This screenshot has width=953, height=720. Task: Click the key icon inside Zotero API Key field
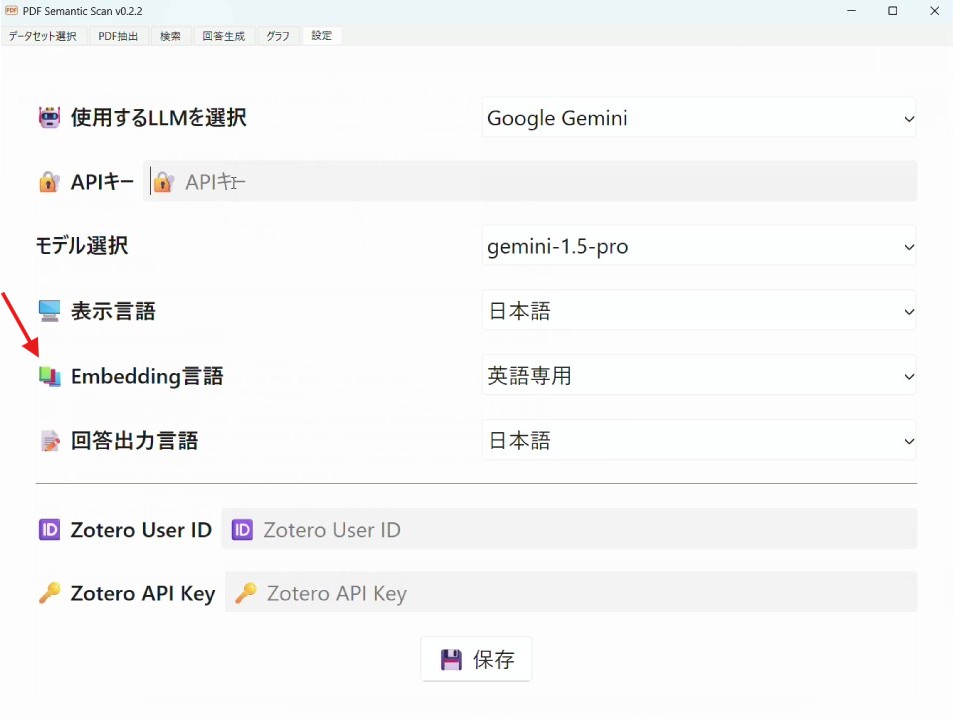pyautogui.click(x=246, y=593)
